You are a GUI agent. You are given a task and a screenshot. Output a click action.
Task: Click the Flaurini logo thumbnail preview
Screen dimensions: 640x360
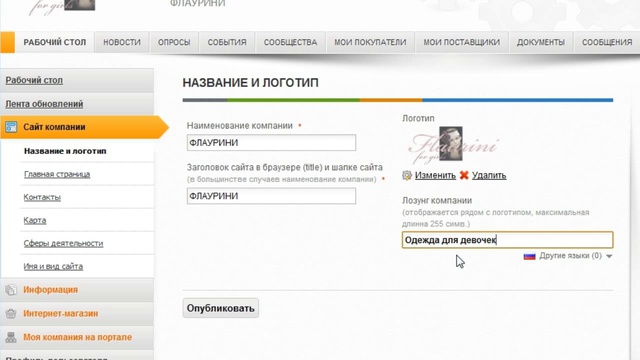(453, 145)
